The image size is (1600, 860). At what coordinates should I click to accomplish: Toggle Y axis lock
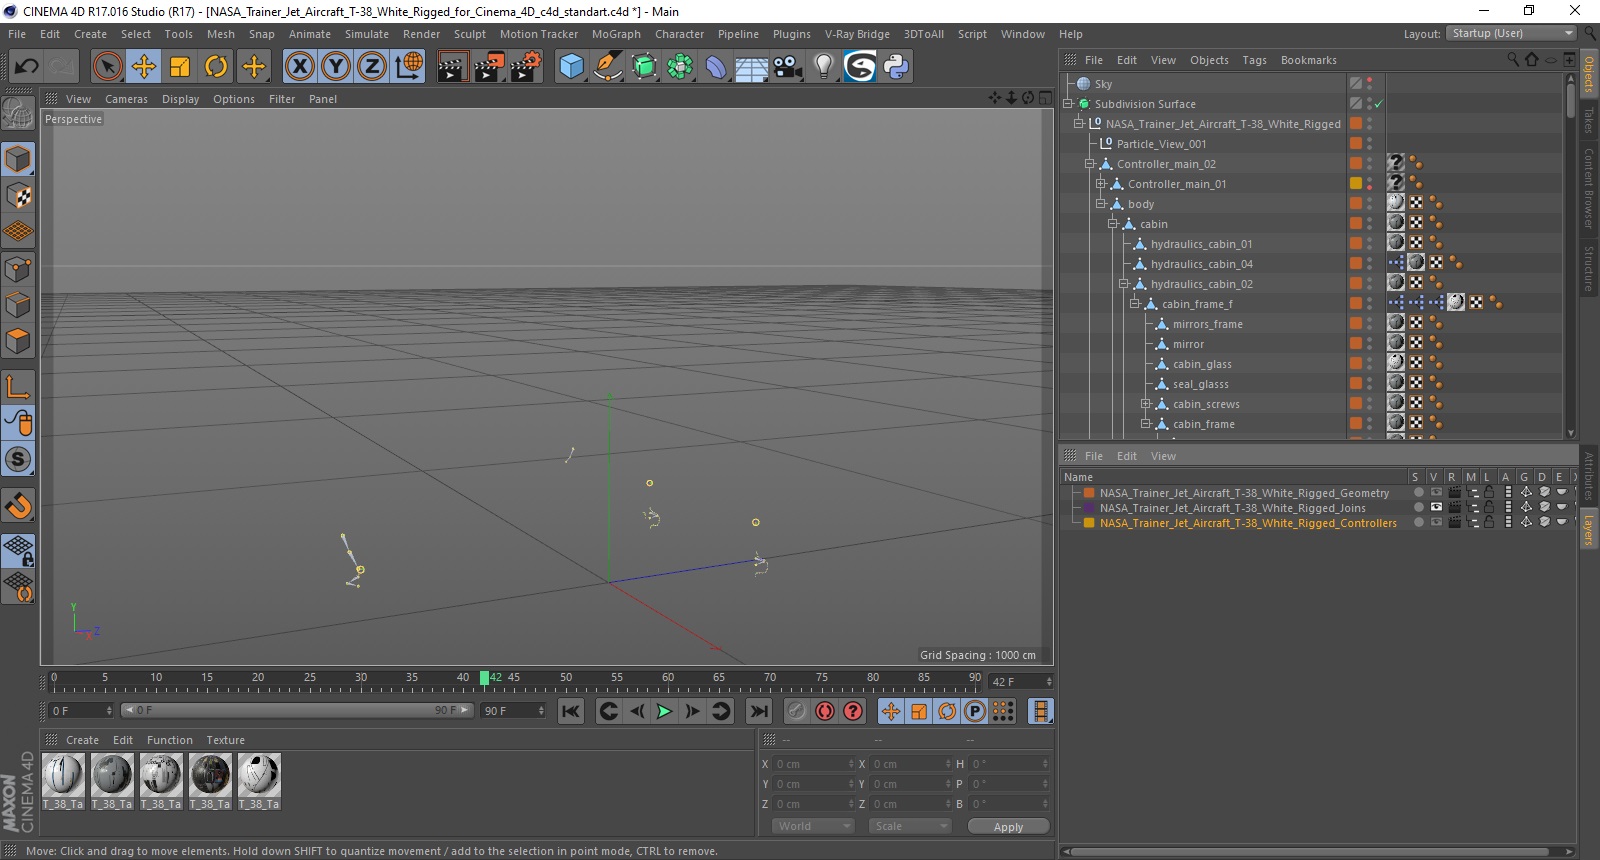[336, 67]
